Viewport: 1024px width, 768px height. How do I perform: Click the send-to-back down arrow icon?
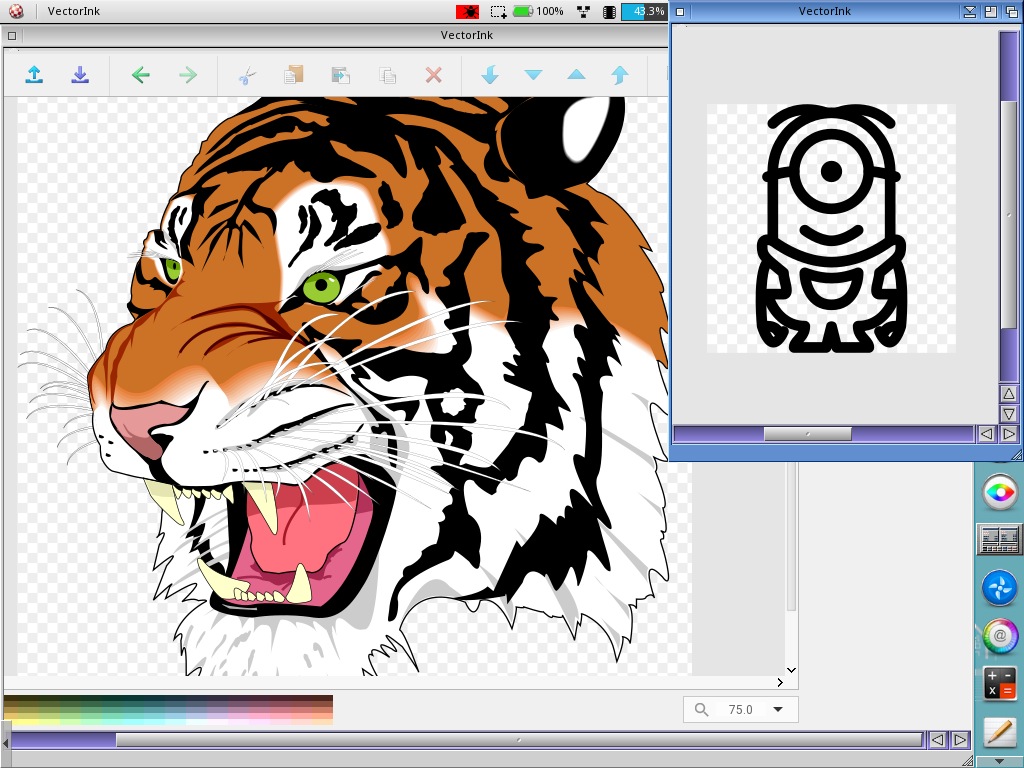[489, 75]
